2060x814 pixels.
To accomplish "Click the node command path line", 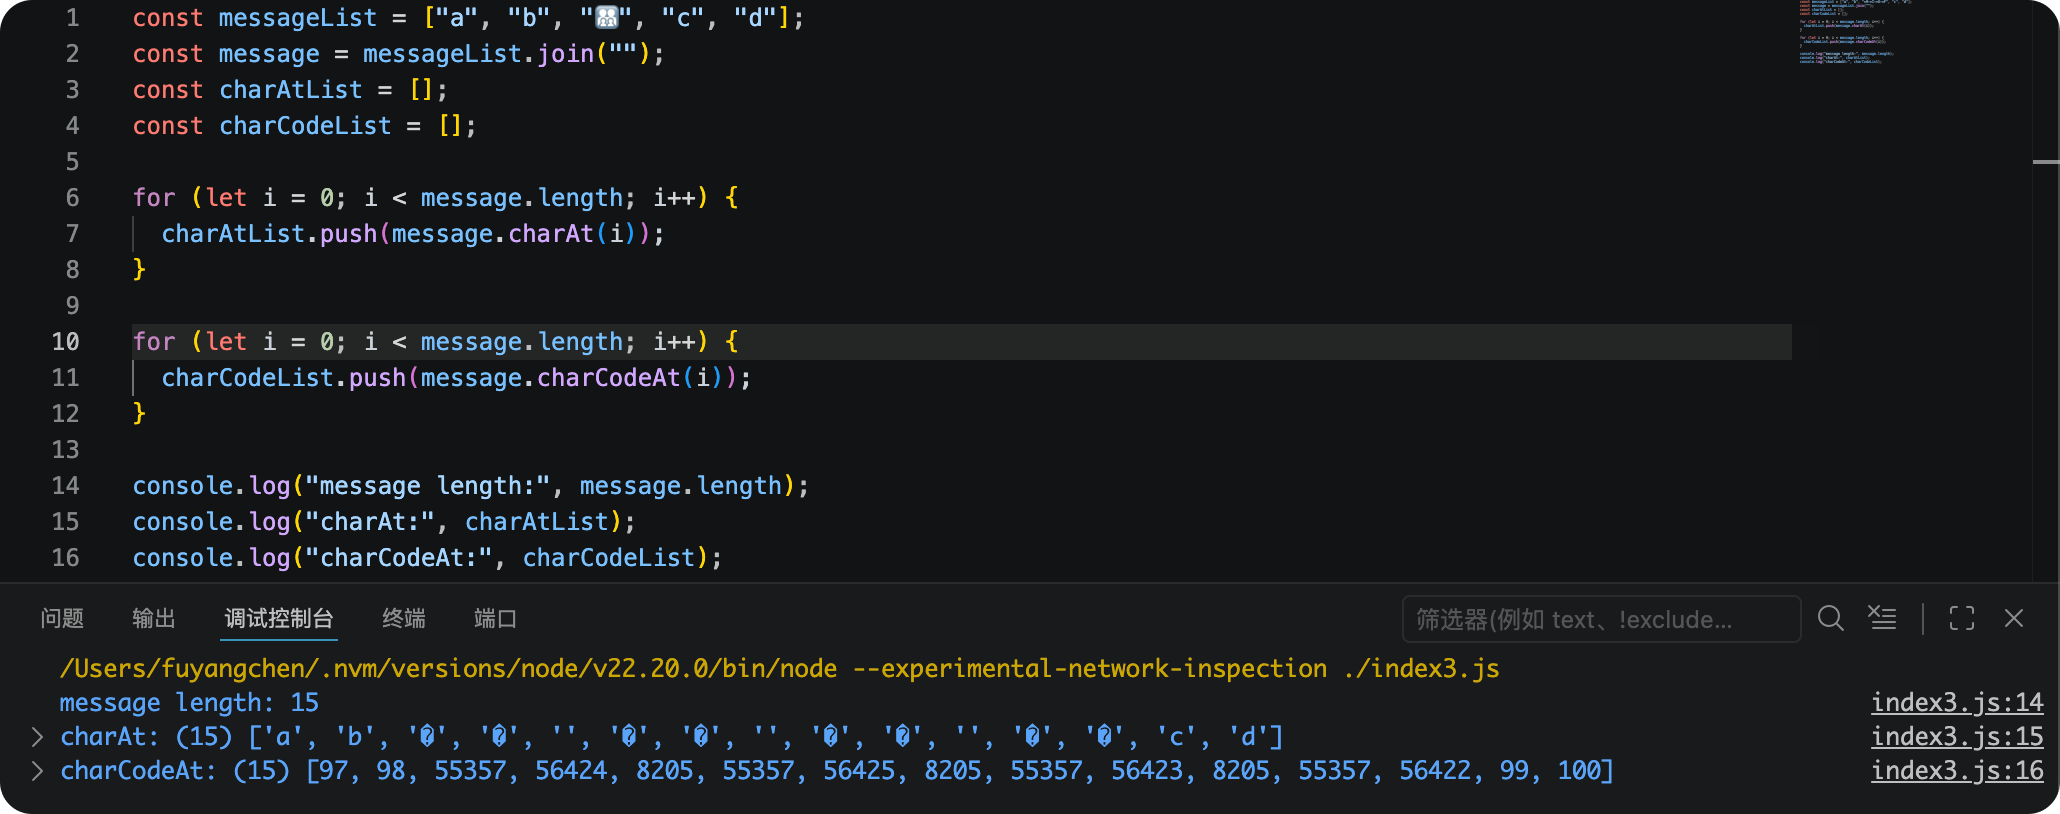I will [779, 669].
